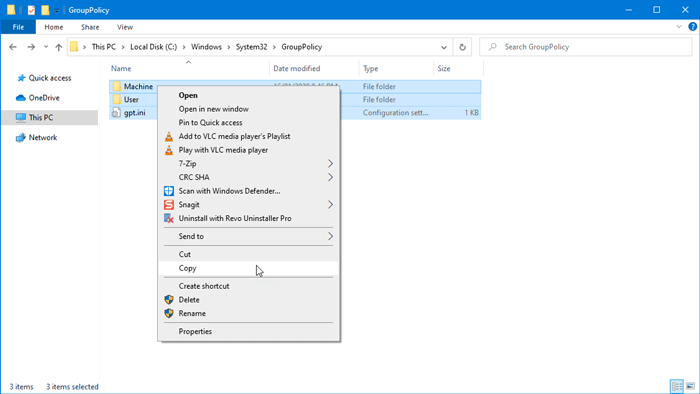This screenshot has width=700, height=394.
Task: Click the VLC cone icon beside Play with VLC
Action: pos(169,150)
